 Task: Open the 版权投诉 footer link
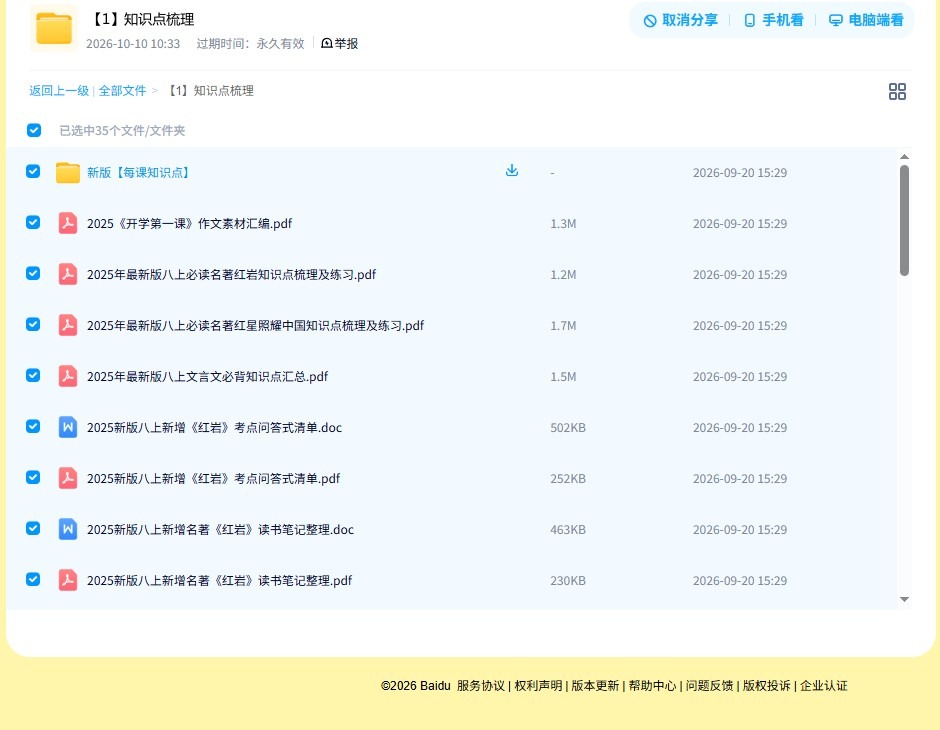coord(767,686)
